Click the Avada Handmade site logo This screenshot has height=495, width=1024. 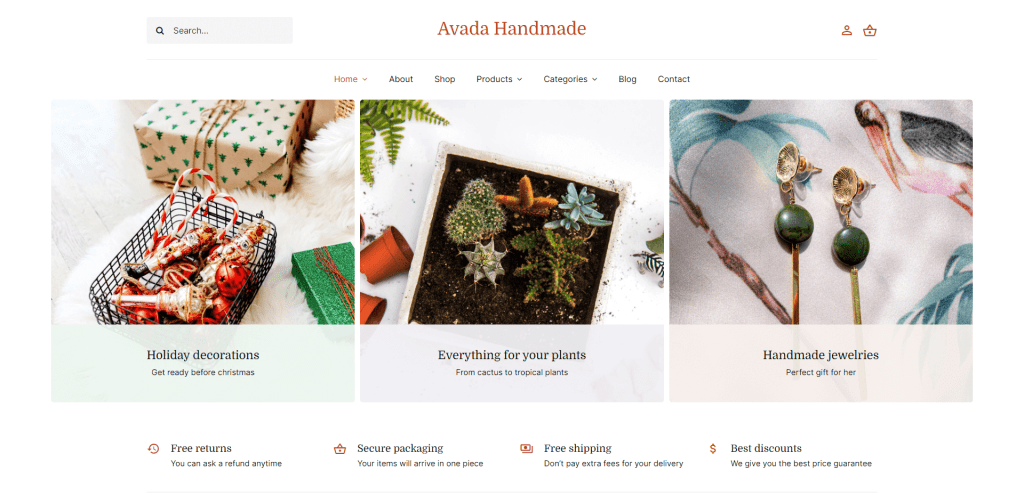point(511,29)
